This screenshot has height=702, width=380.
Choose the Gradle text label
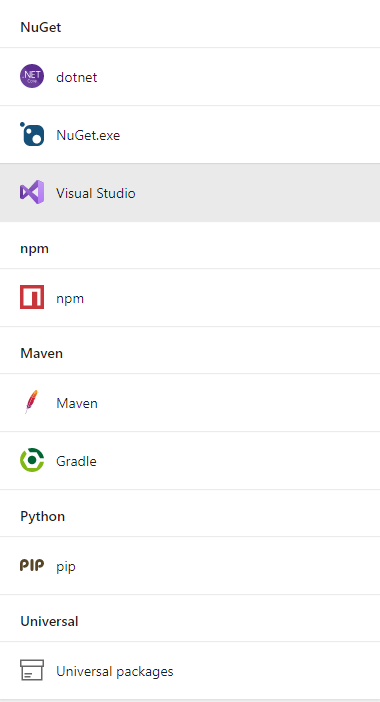(x=76, y=461)
